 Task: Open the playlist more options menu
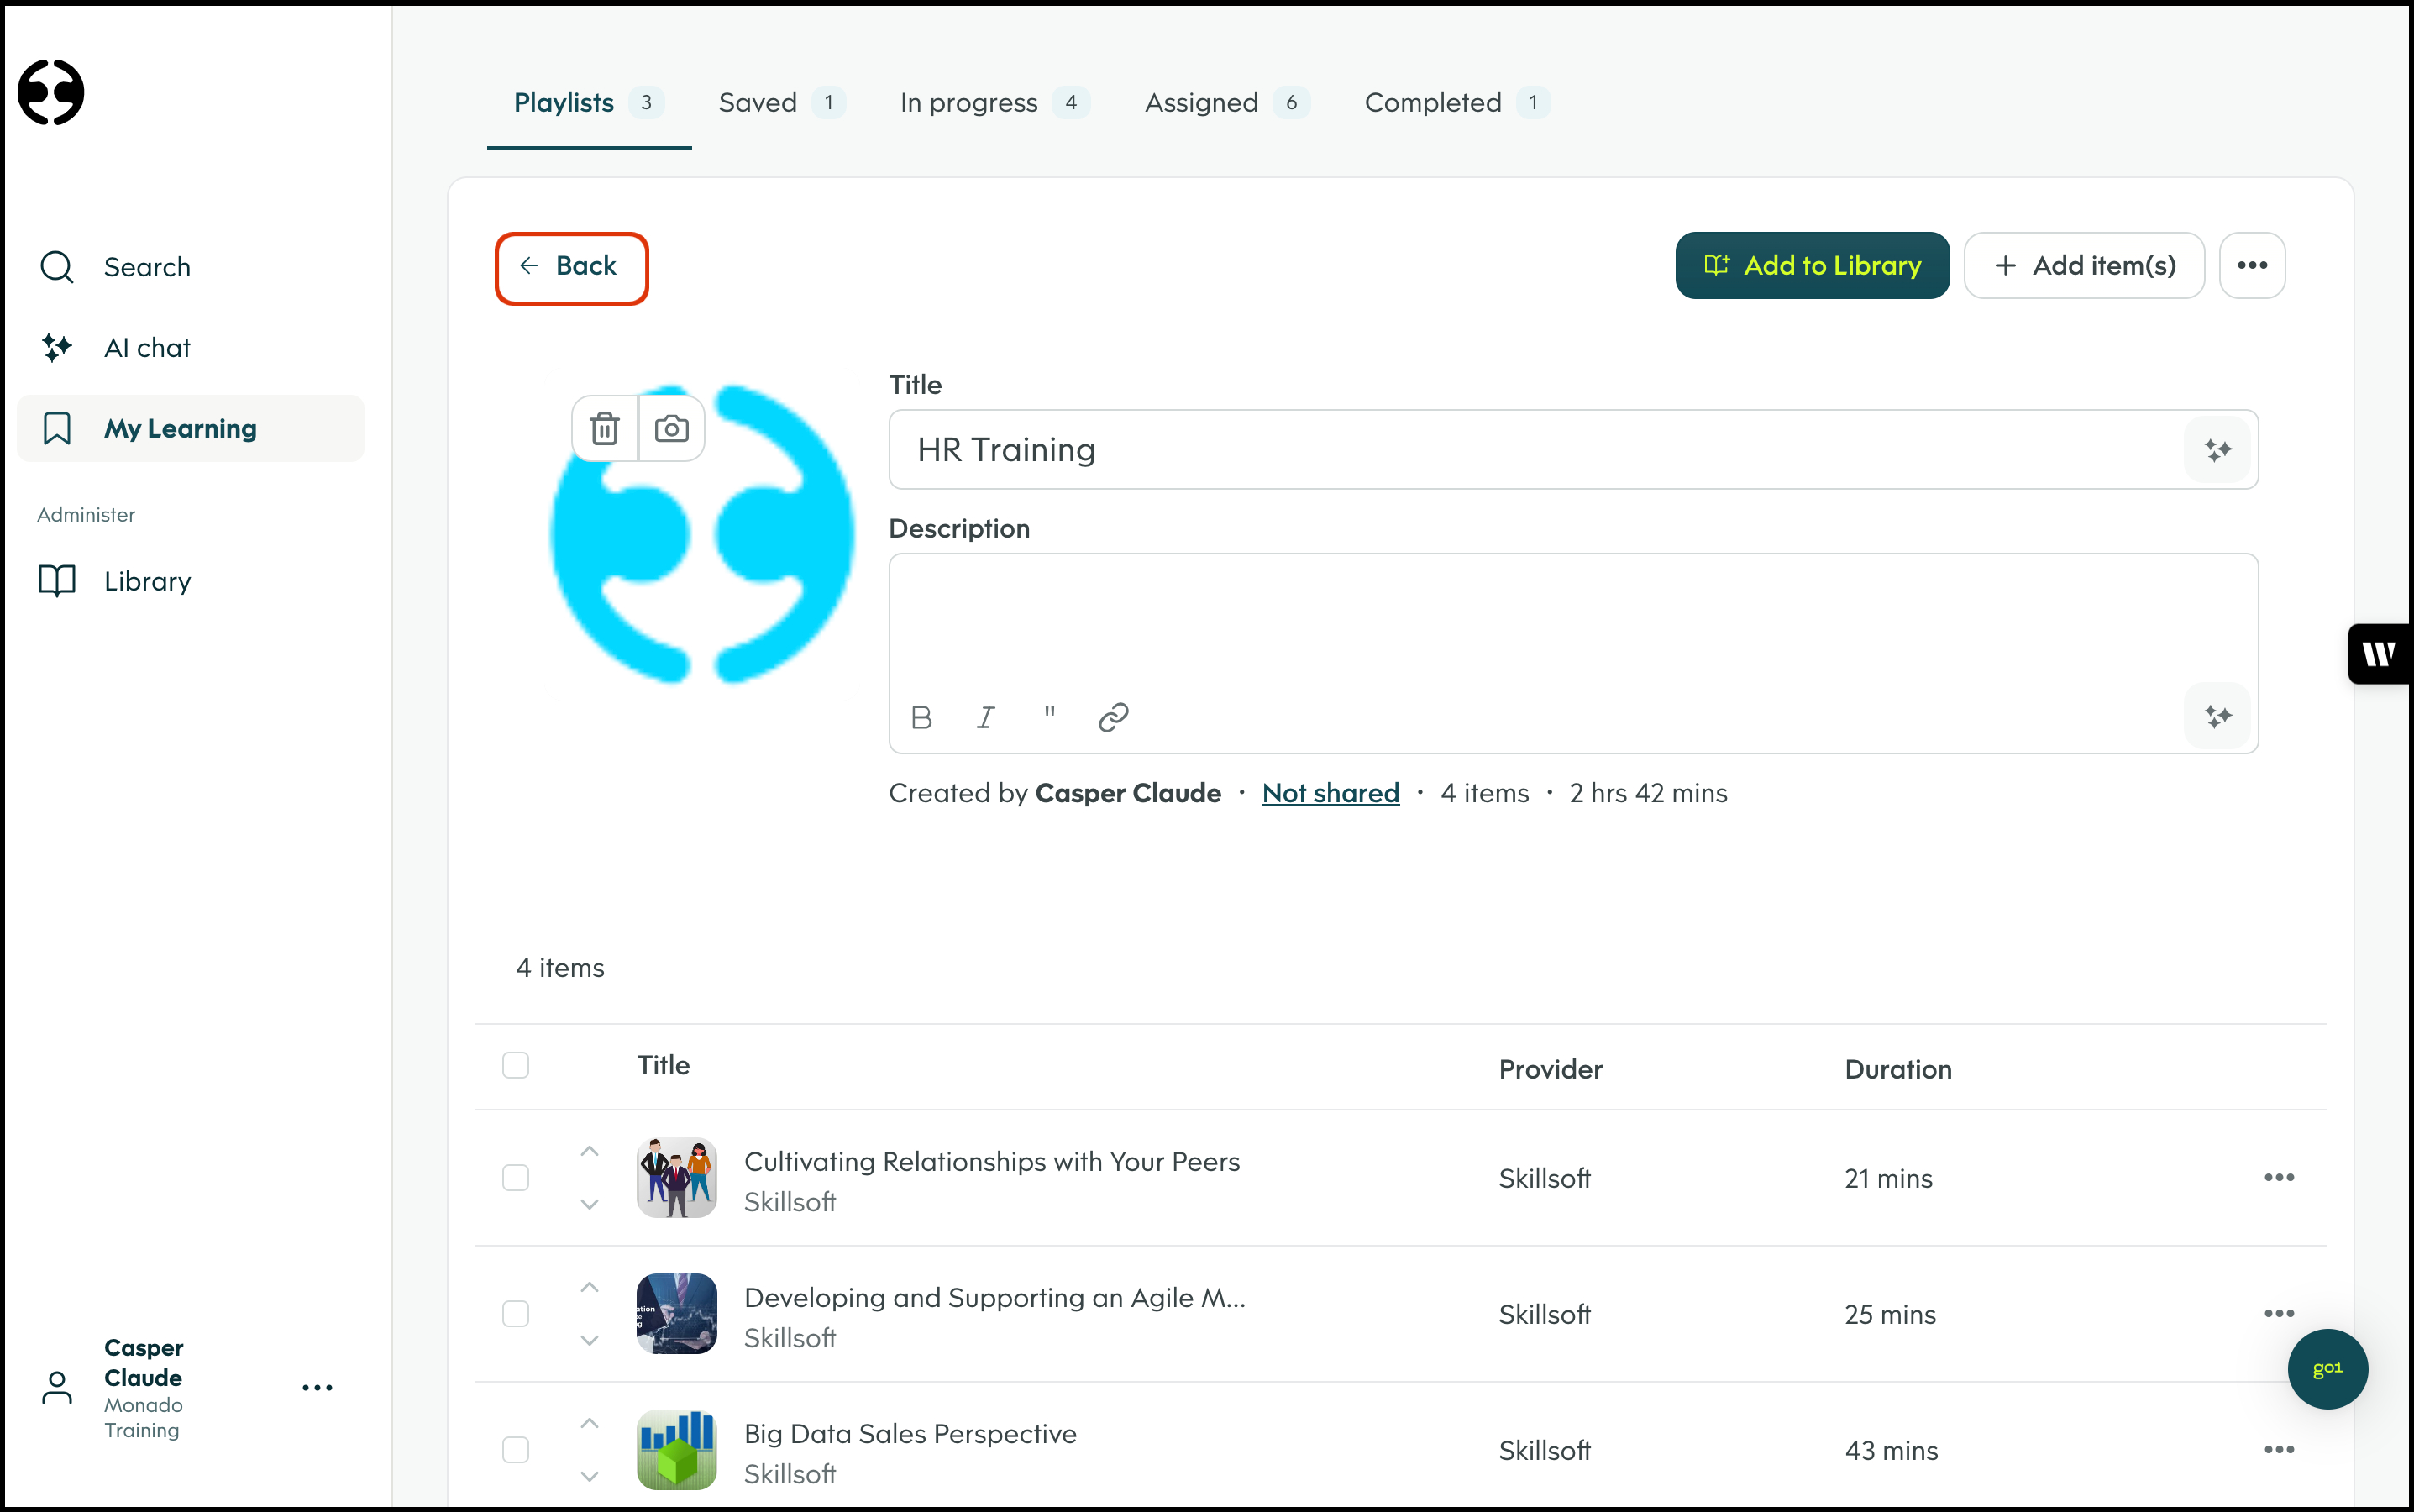coord(2252,265)
